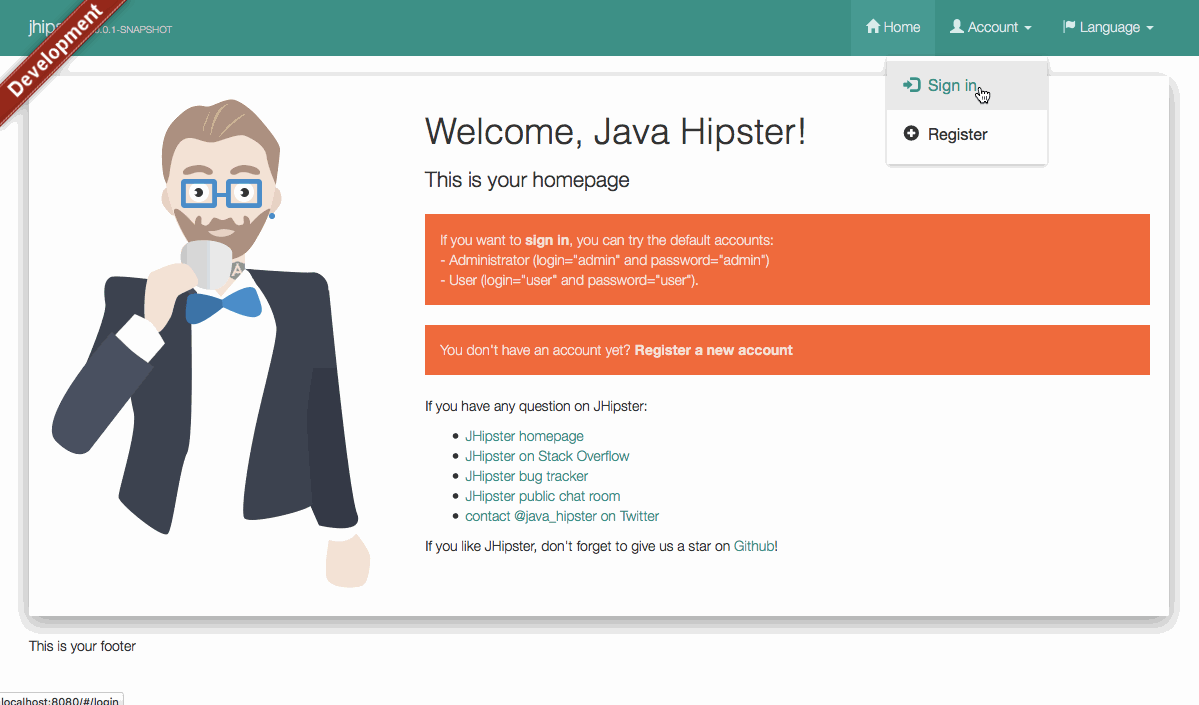
Task: Visit the Github link
Action: click(x=754, y=546)
